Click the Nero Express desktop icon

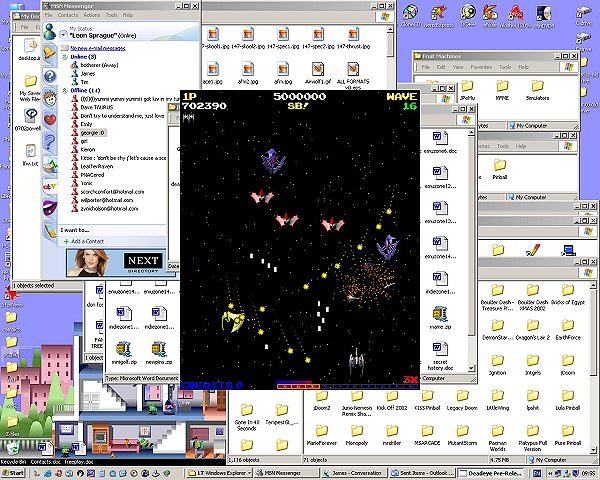[x=437, y=14]
